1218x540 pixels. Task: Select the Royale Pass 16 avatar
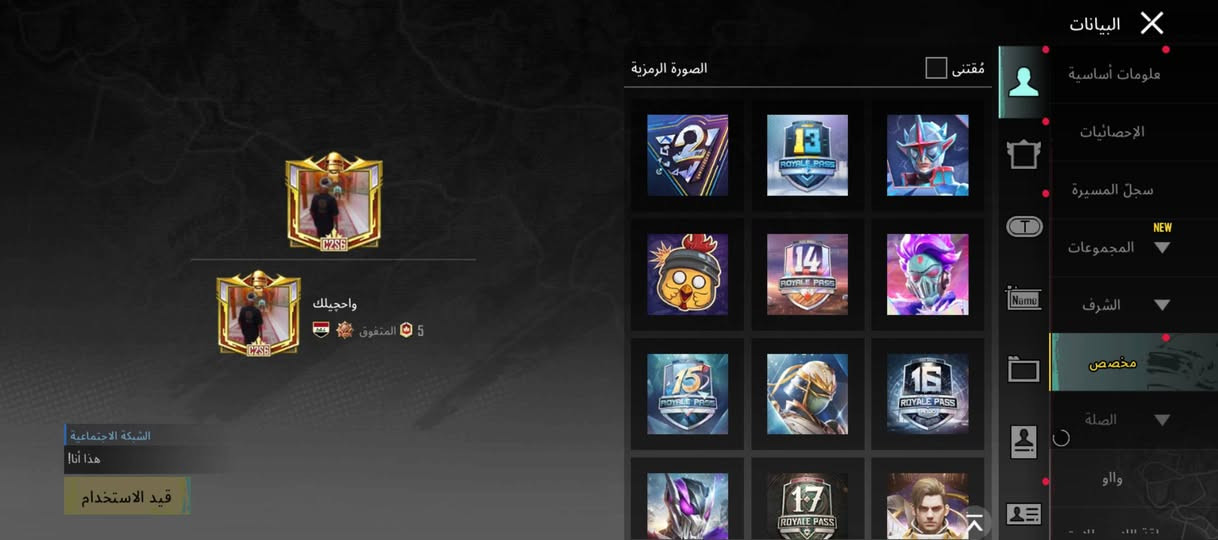927,393
